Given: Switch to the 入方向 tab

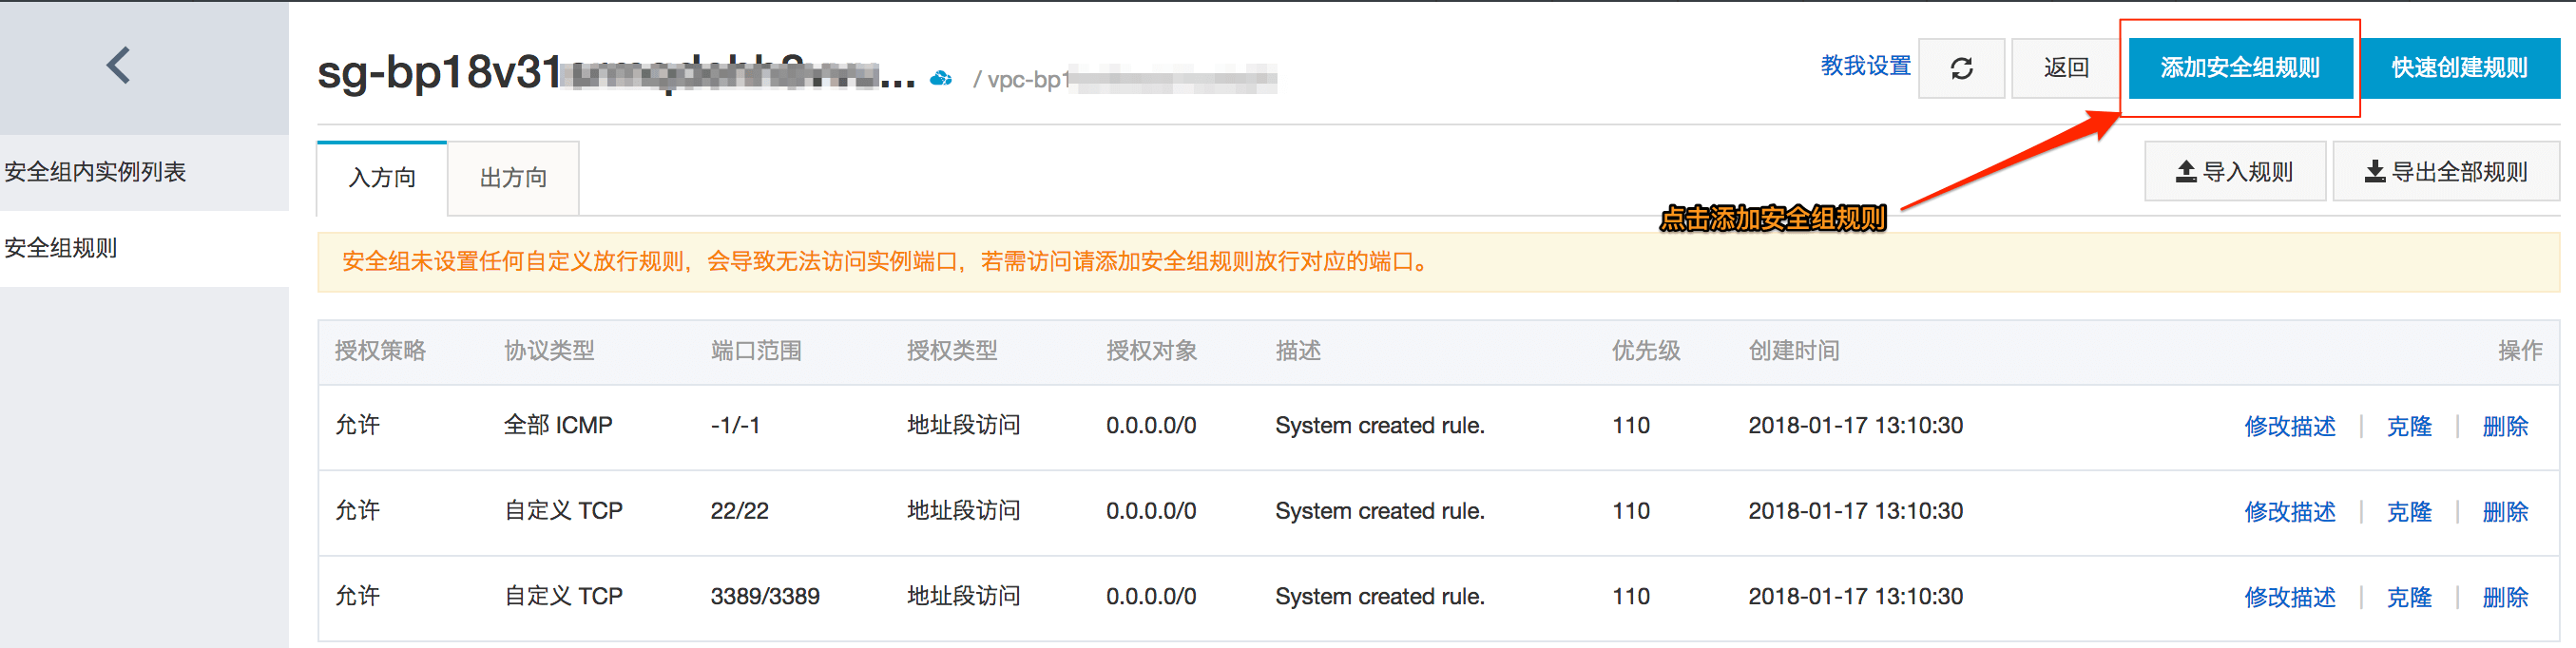Looking at the screenshot, I should click(382, 178).
